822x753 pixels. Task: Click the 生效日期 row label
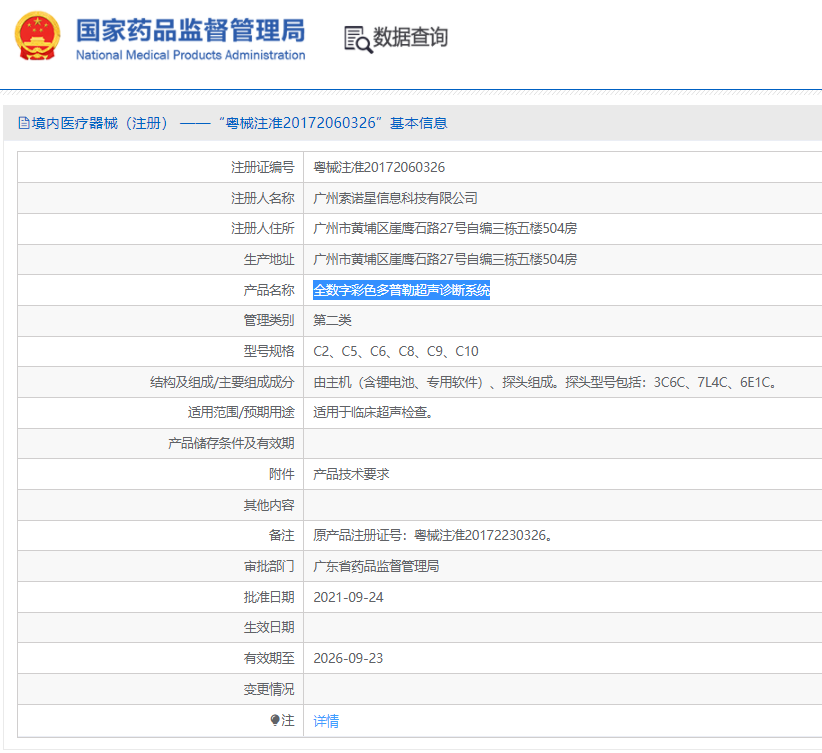point(269,628)
